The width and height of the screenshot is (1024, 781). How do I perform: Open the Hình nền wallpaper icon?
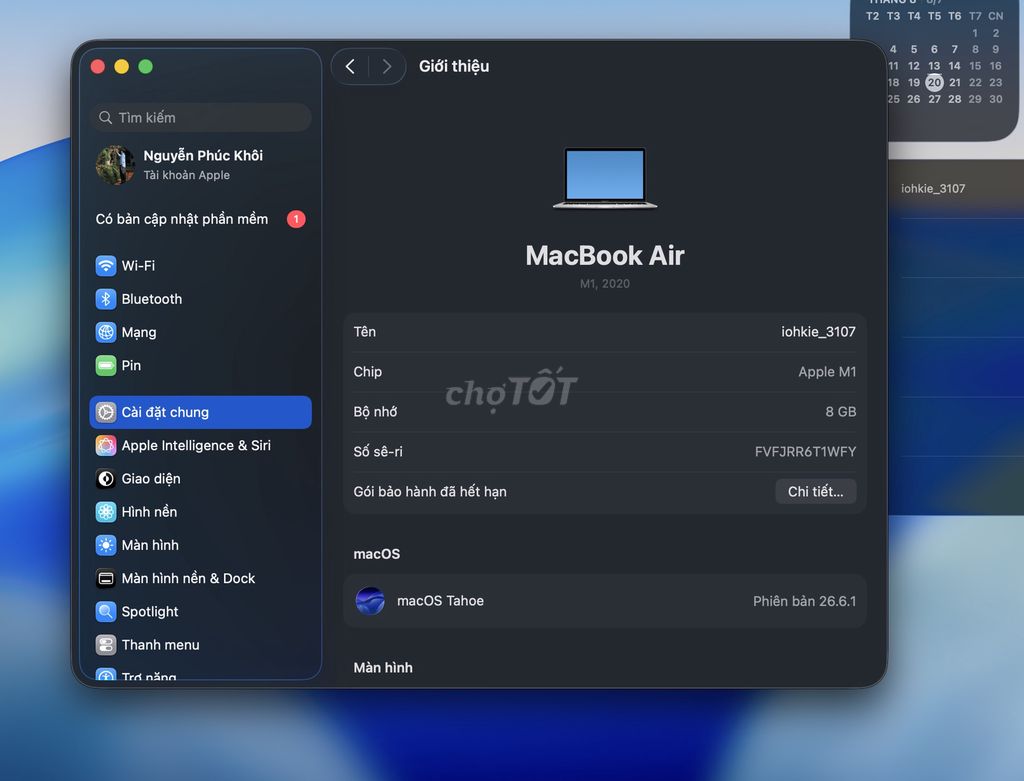(x=106, y=512)
